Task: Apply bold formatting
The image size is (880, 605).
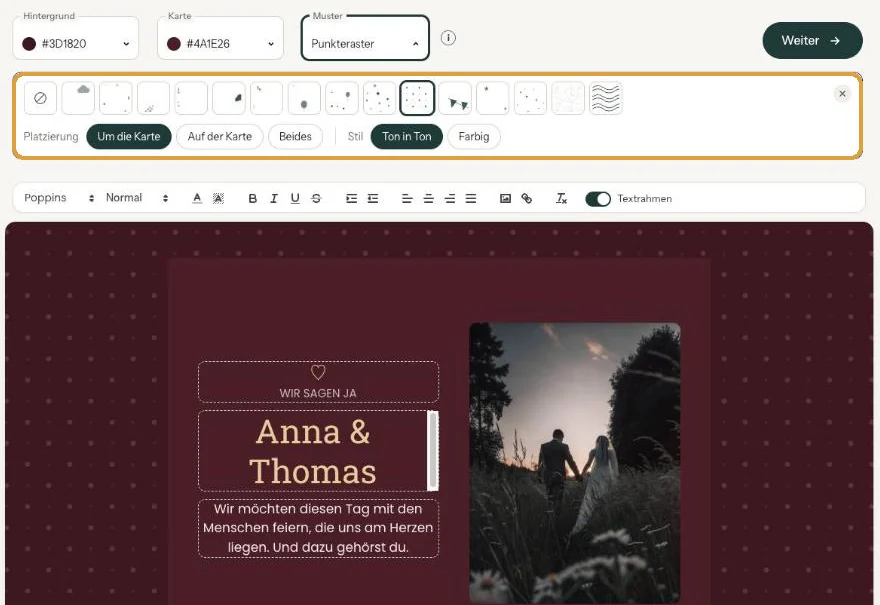Action: click(x=253, y=198)
